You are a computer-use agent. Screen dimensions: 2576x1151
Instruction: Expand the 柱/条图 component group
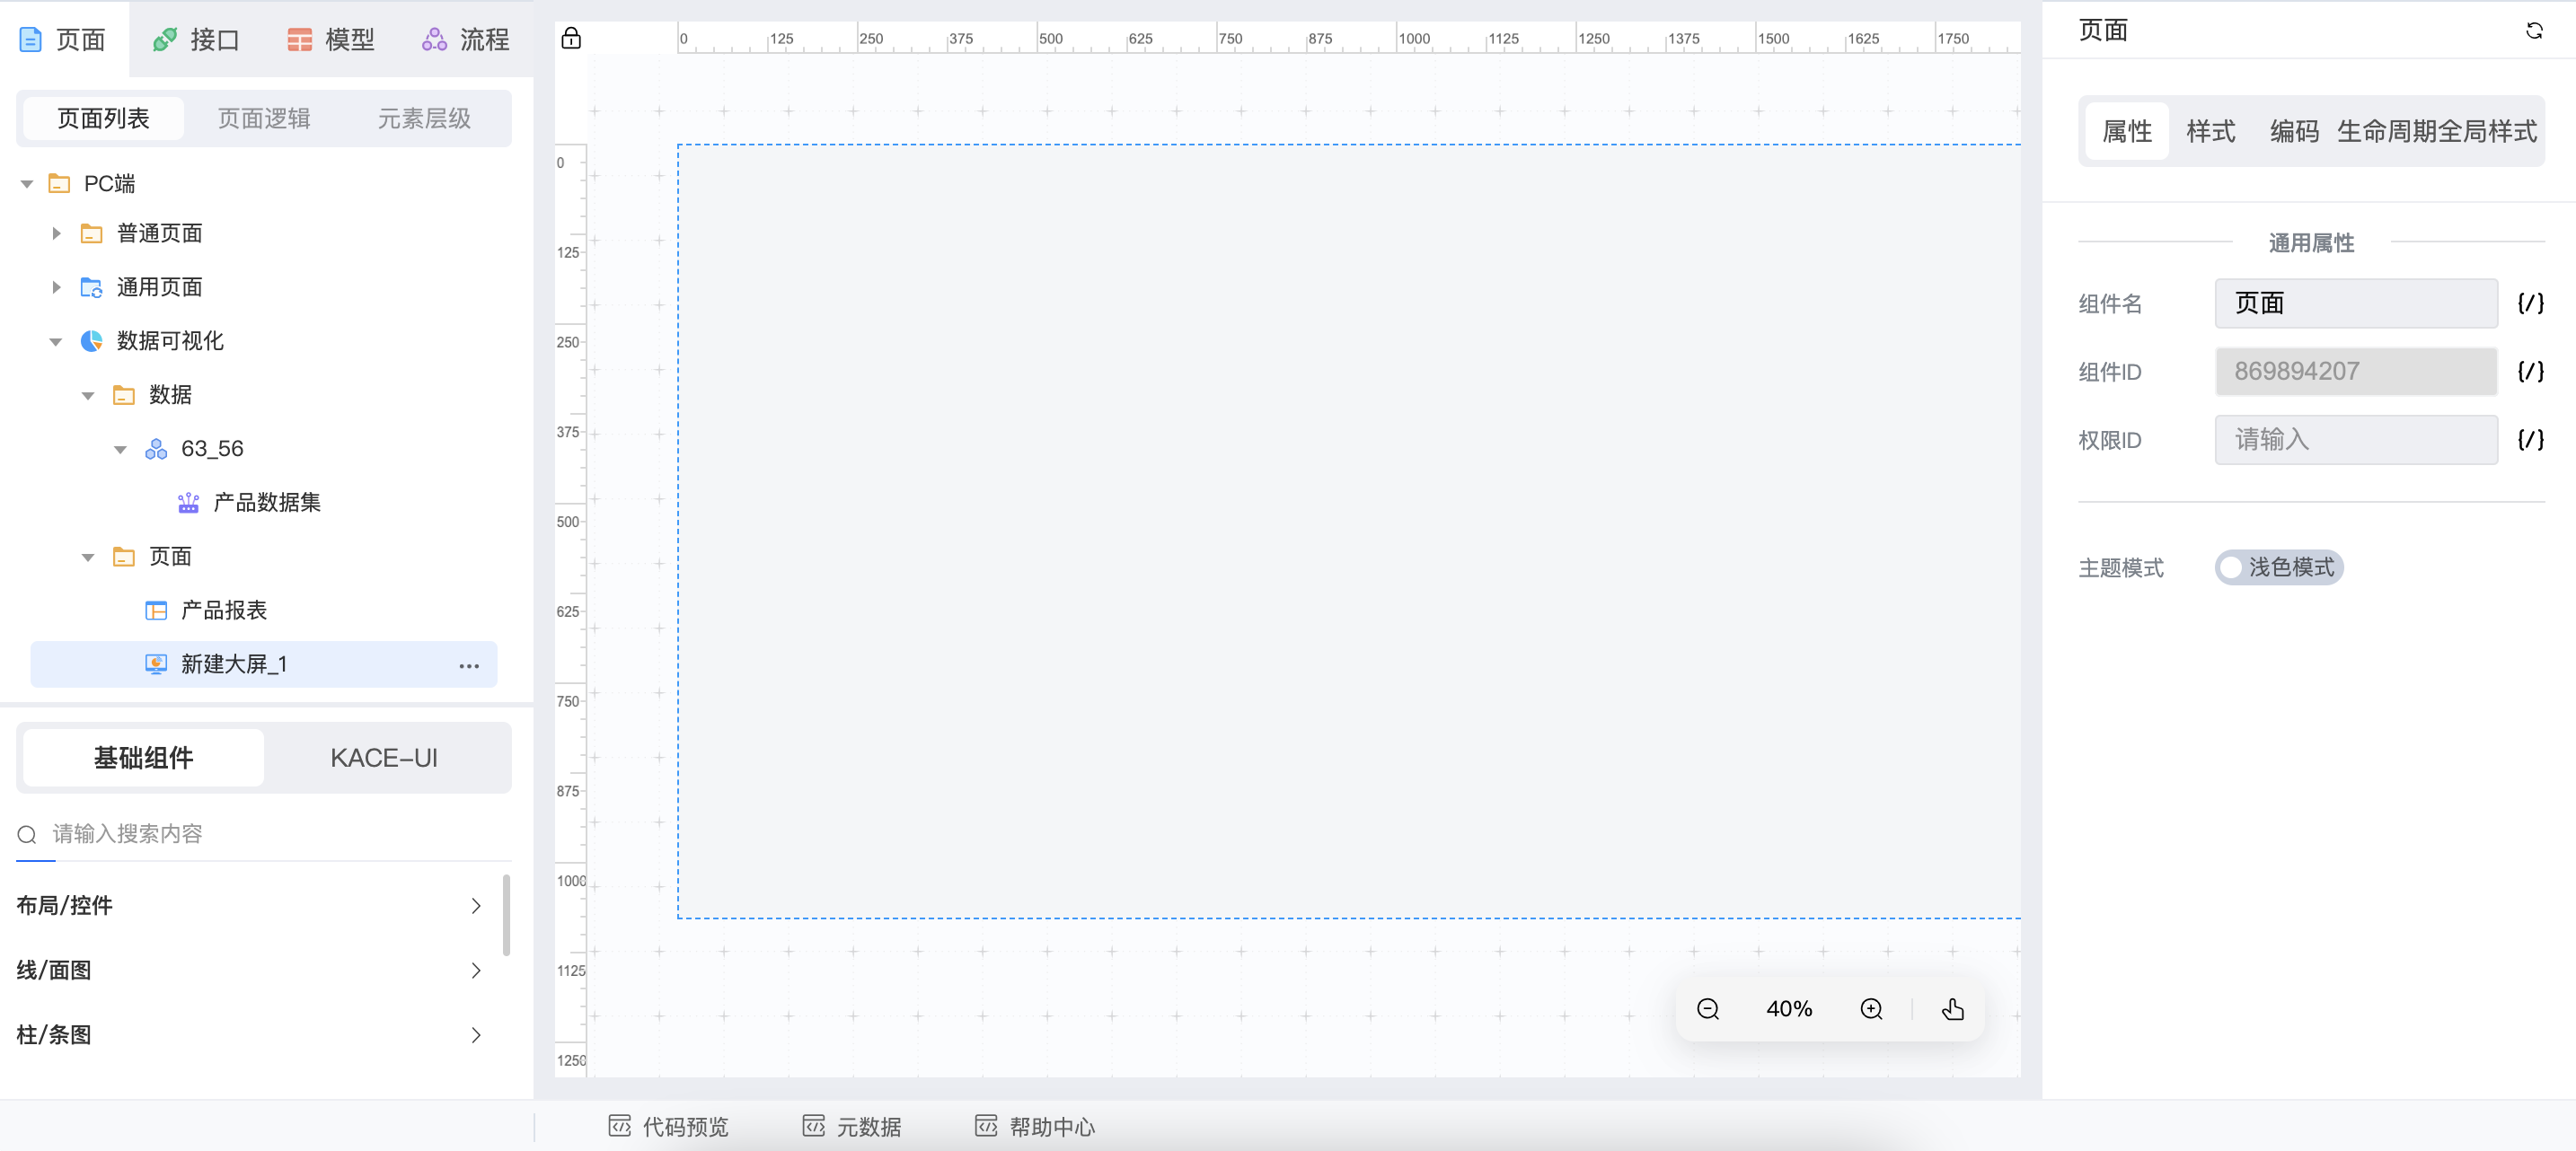click(x=476, y=1035)
